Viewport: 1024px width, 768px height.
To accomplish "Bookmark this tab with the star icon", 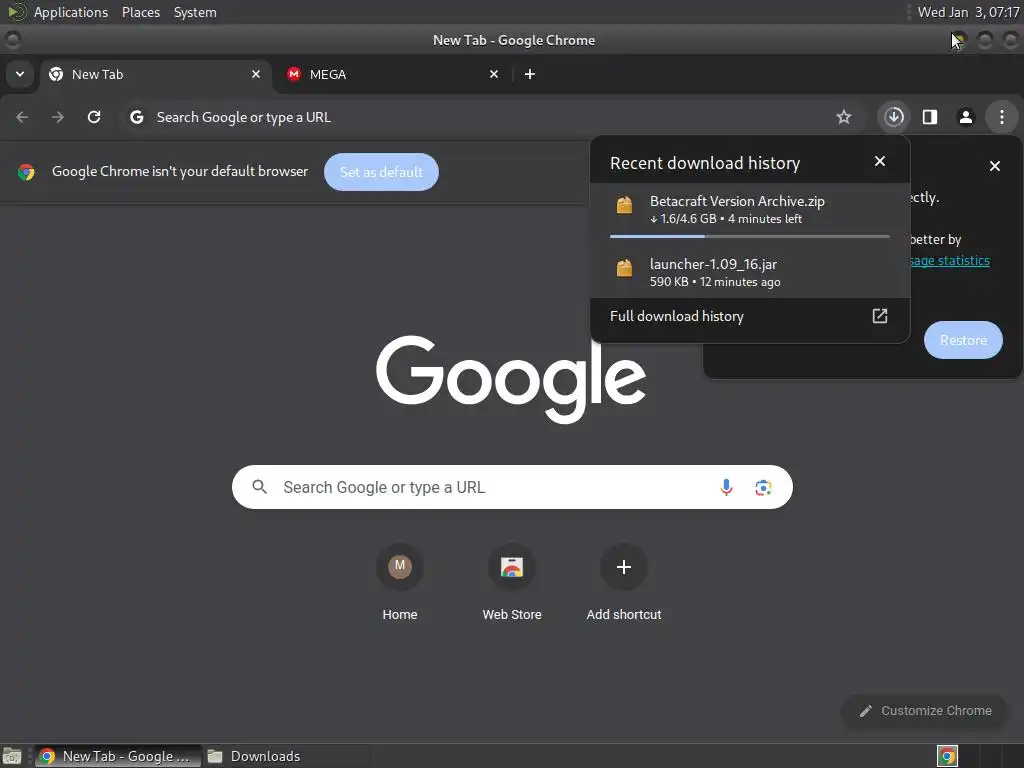I will pos(844,117).
